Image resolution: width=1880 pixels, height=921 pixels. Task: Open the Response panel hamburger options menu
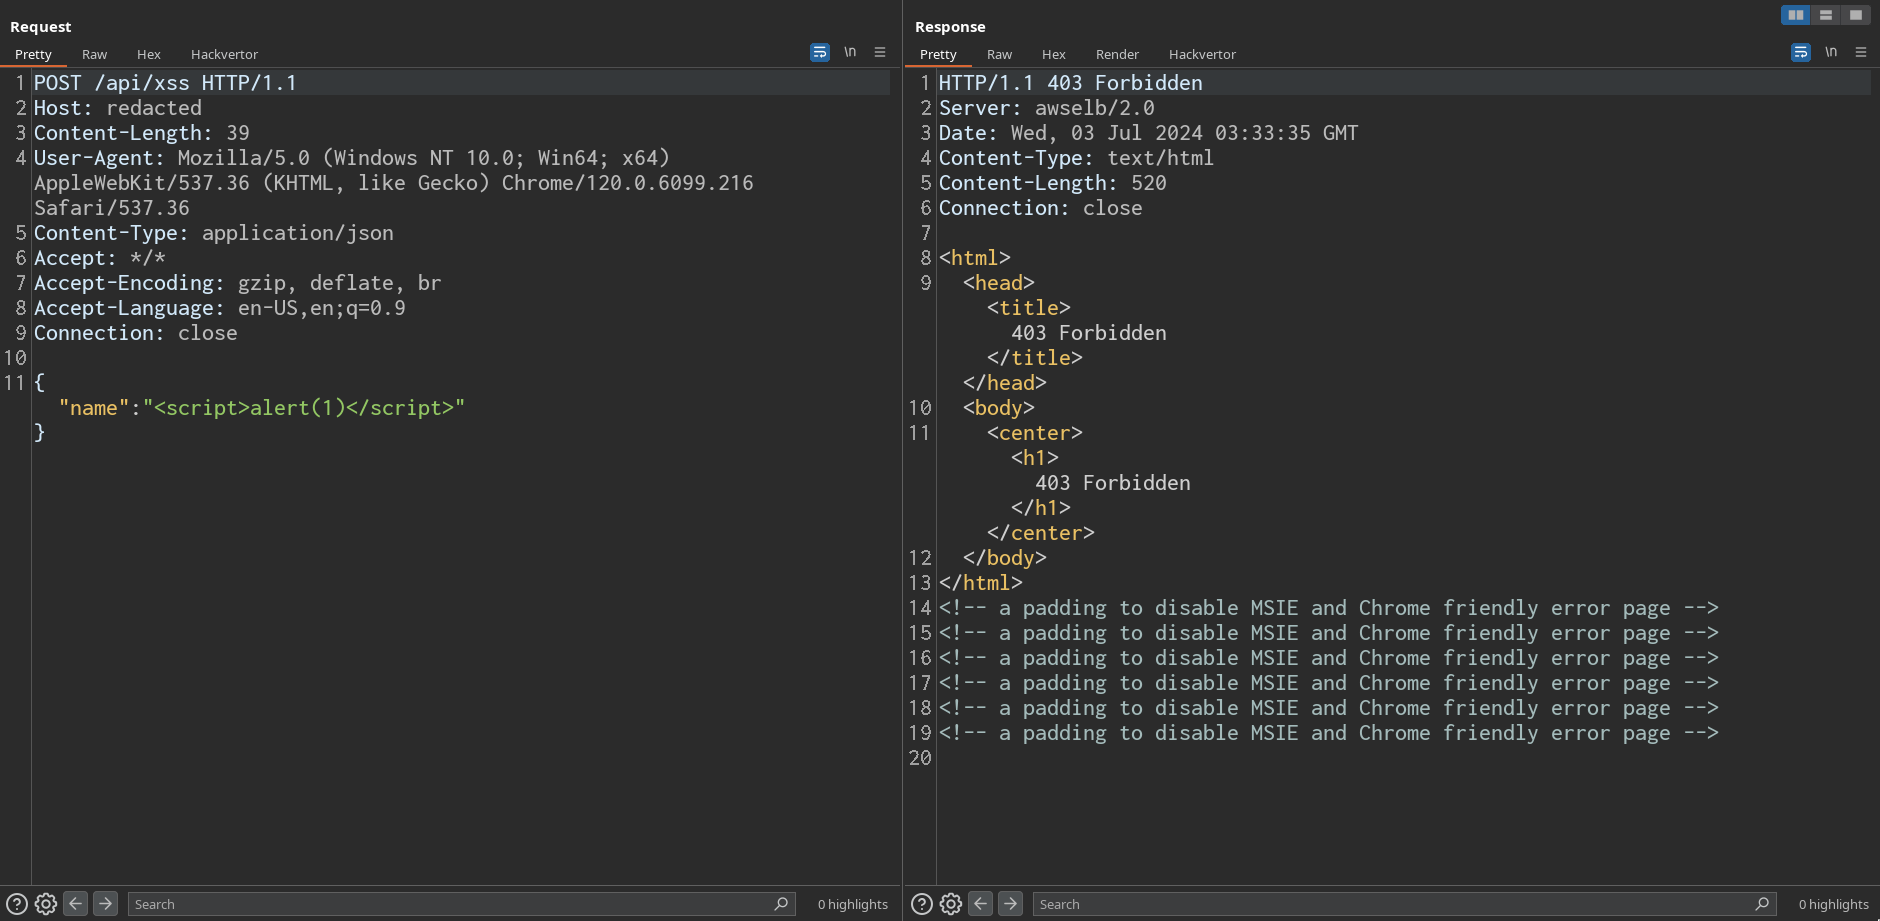[1861, 52]
